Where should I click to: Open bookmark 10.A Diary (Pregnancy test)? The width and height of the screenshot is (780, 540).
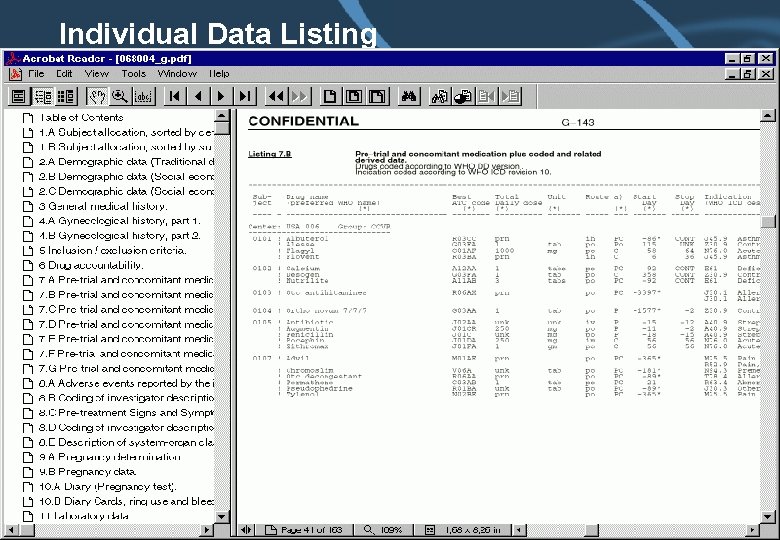click(x=107, y=486)
